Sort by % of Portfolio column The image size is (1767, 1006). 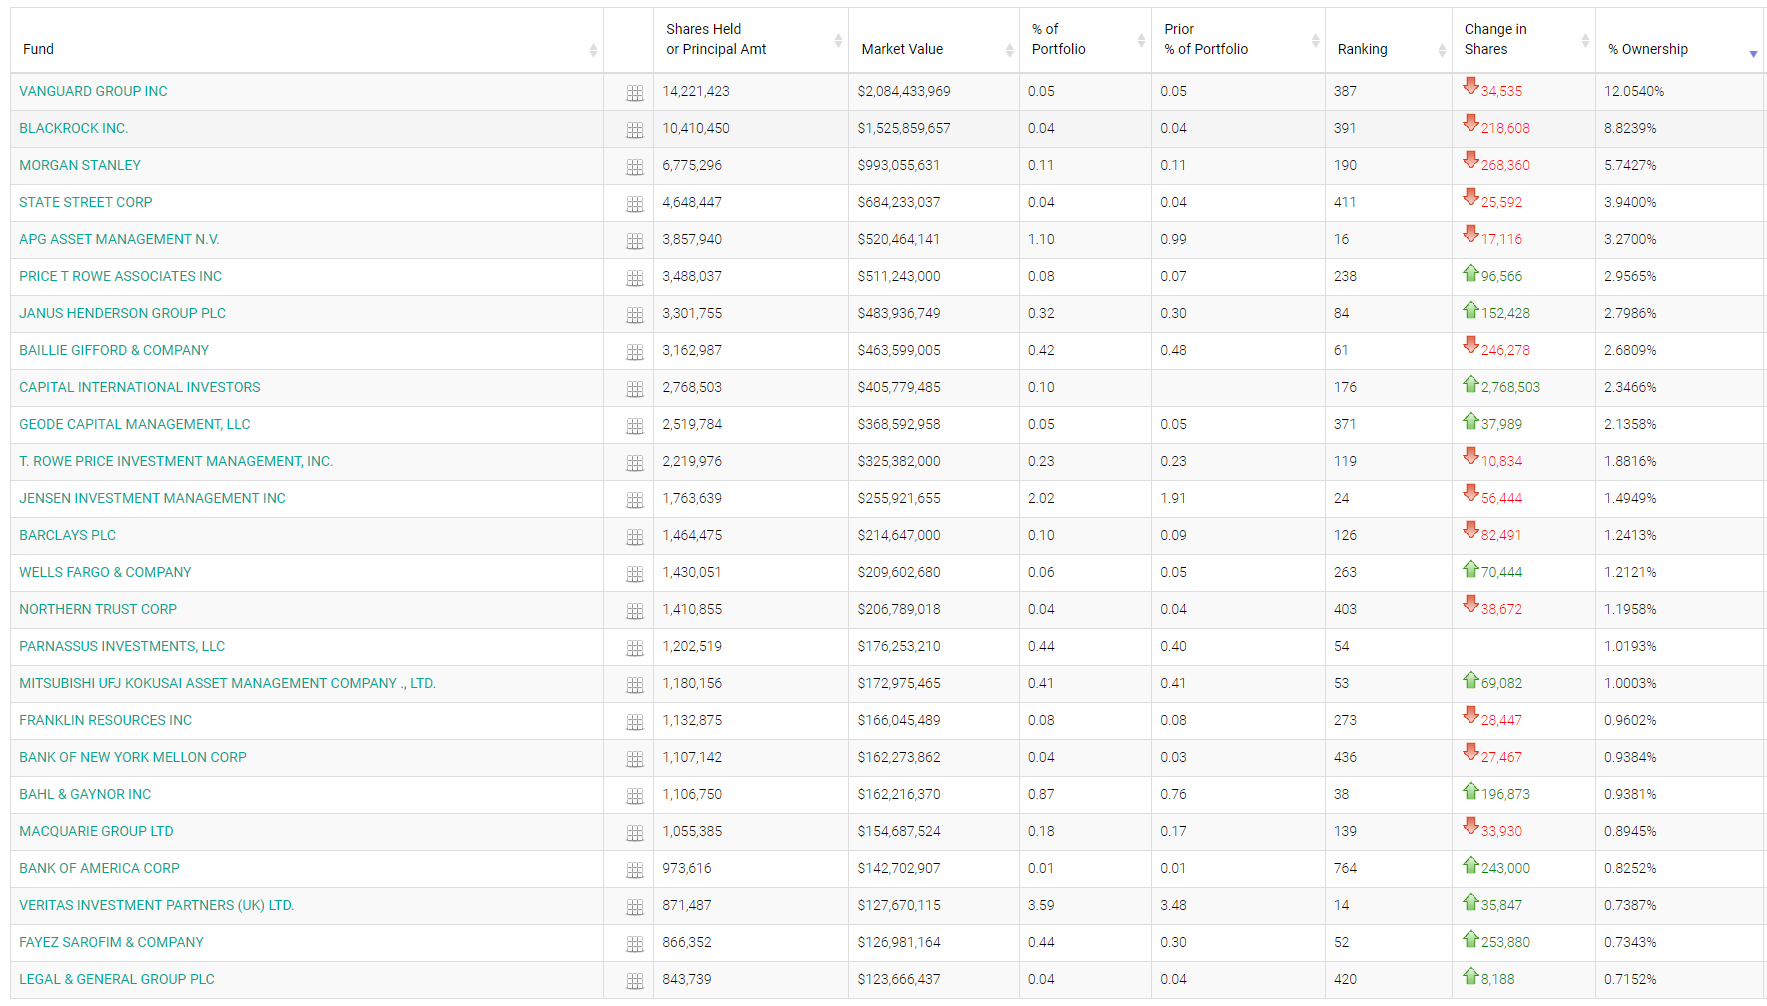point(1085,41)
